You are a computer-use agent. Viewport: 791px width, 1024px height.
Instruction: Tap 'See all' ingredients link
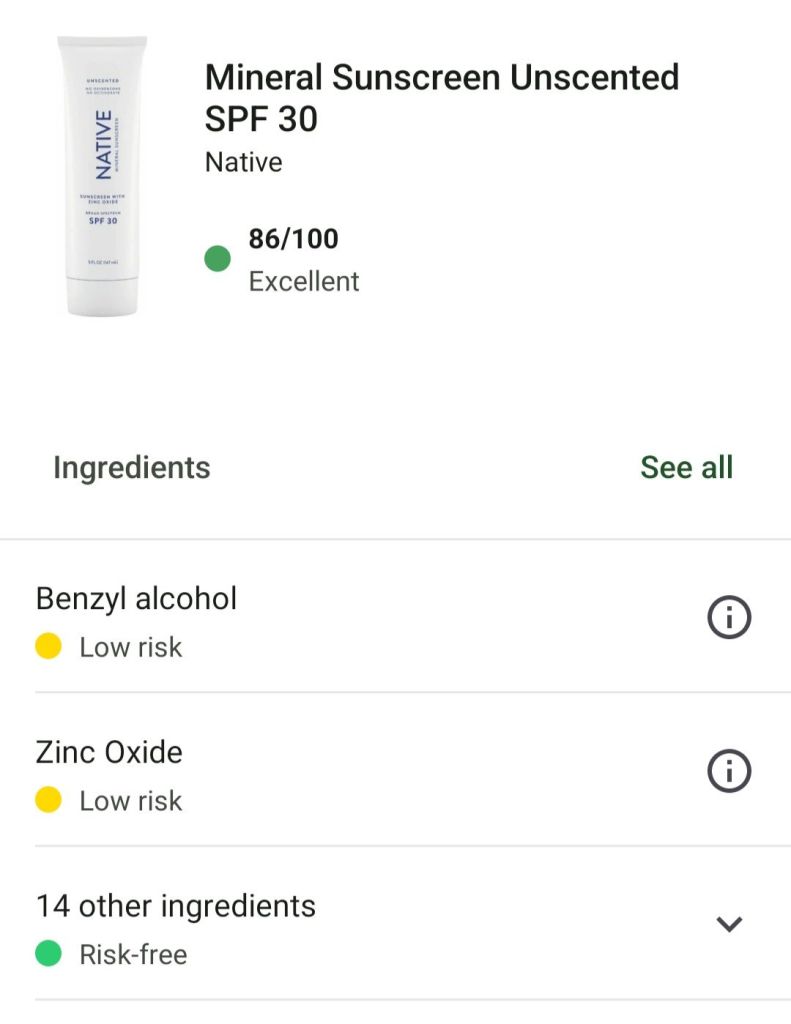coord(686,467)
